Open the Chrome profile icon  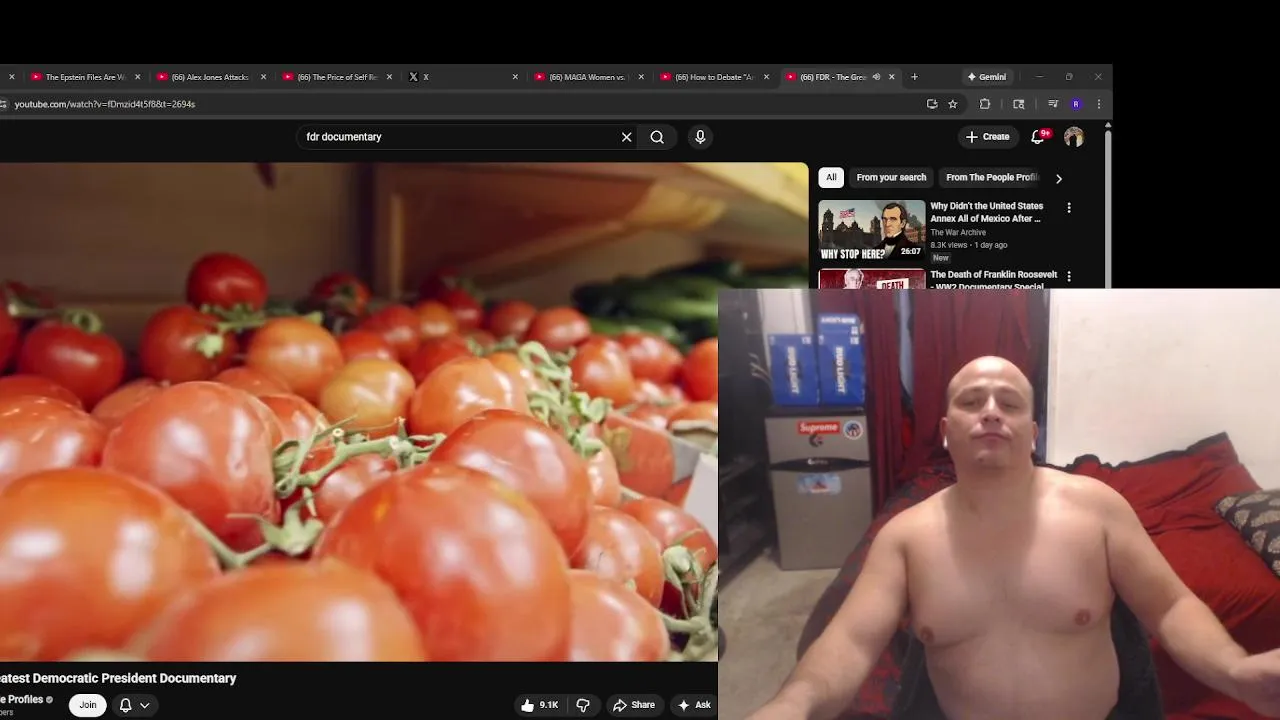(x=1076, y=104)
